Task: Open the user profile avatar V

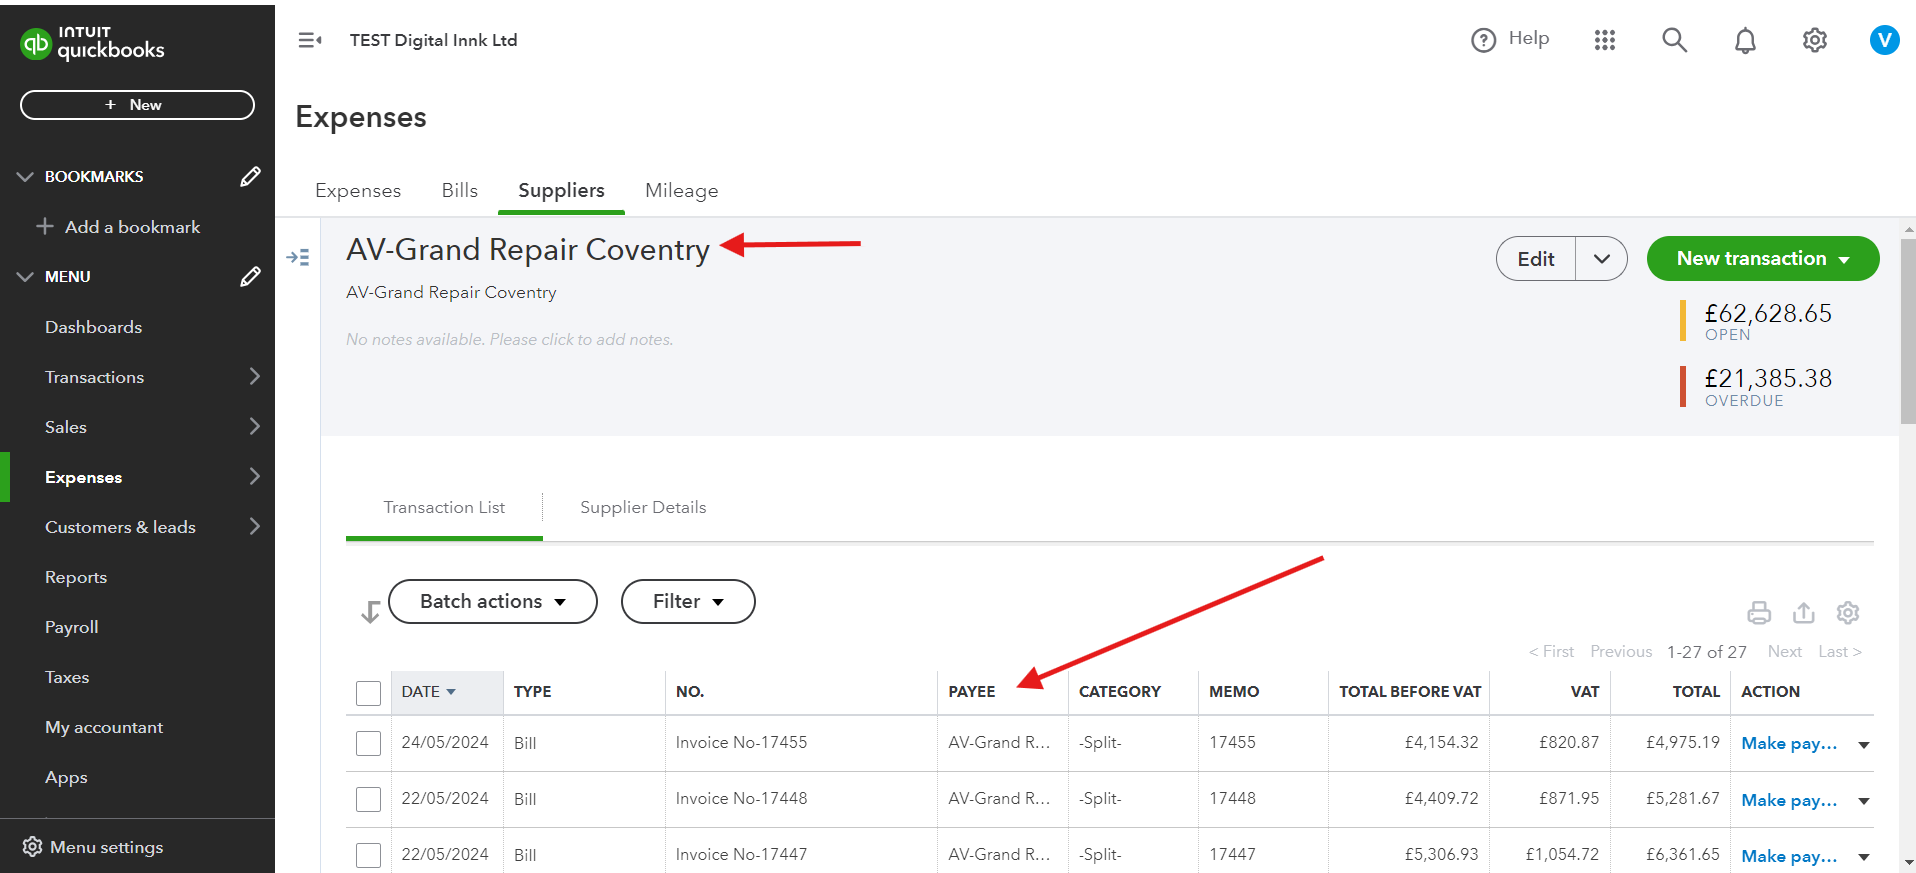Action: coord(1885,40)
